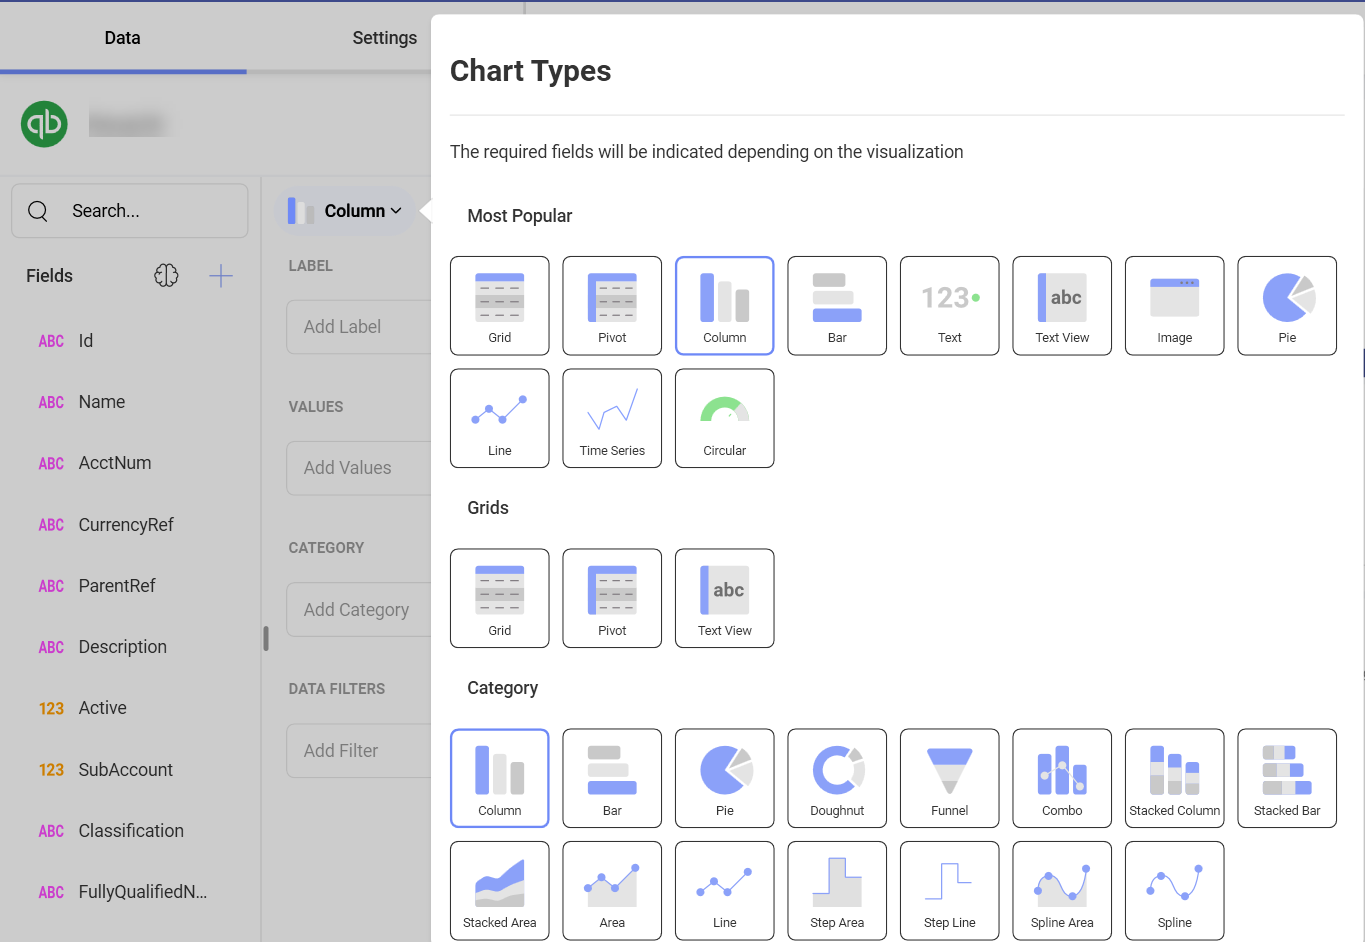1365x942 pixels.
Task: Switch to the Settings tab
Action: point(384,38)
